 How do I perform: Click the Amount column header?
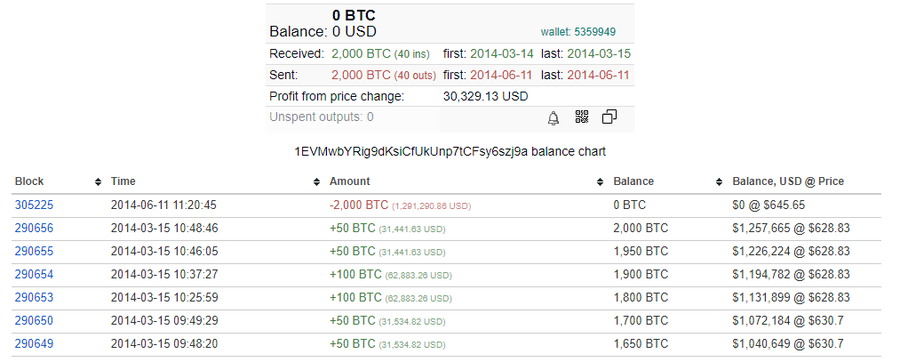point(350,181)
